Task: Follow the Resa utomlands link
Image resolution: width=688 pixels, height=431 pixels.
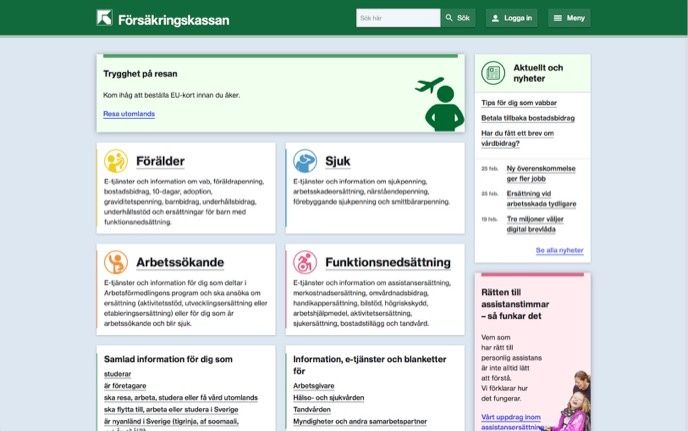Action: [x=129, y=114]
